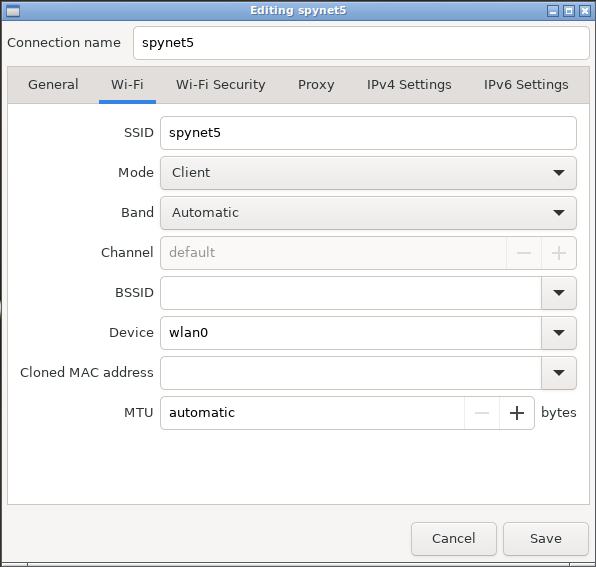
Task: Expand the Device dropdown arrow
Action: [559, 333]
